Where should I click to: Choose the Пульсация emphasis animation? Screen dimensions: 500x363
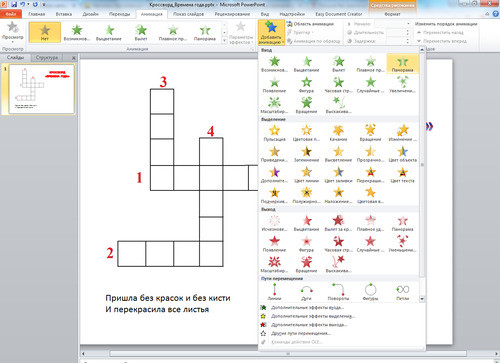pyautogui.click(x=274, y=133)
